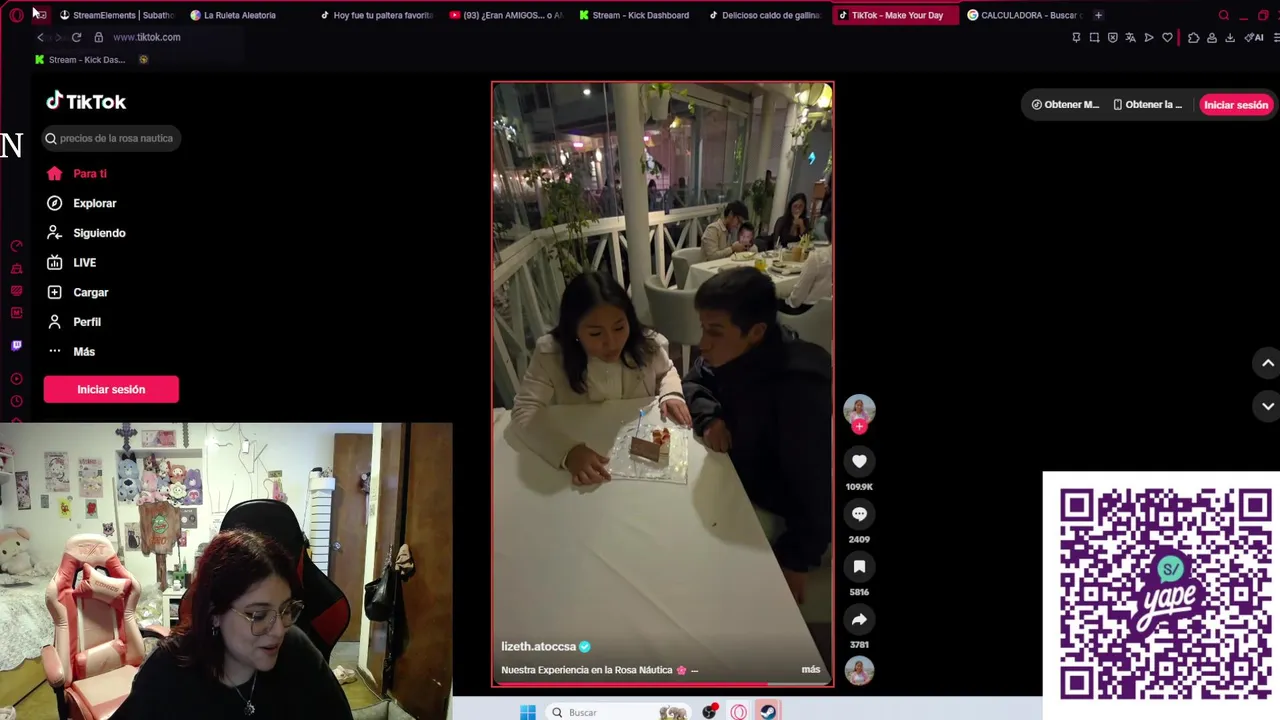The width and height of the screenshot is (1280, 720).
Task: Click the sidebar Iniciar sesión button
Action: (111, 389)
